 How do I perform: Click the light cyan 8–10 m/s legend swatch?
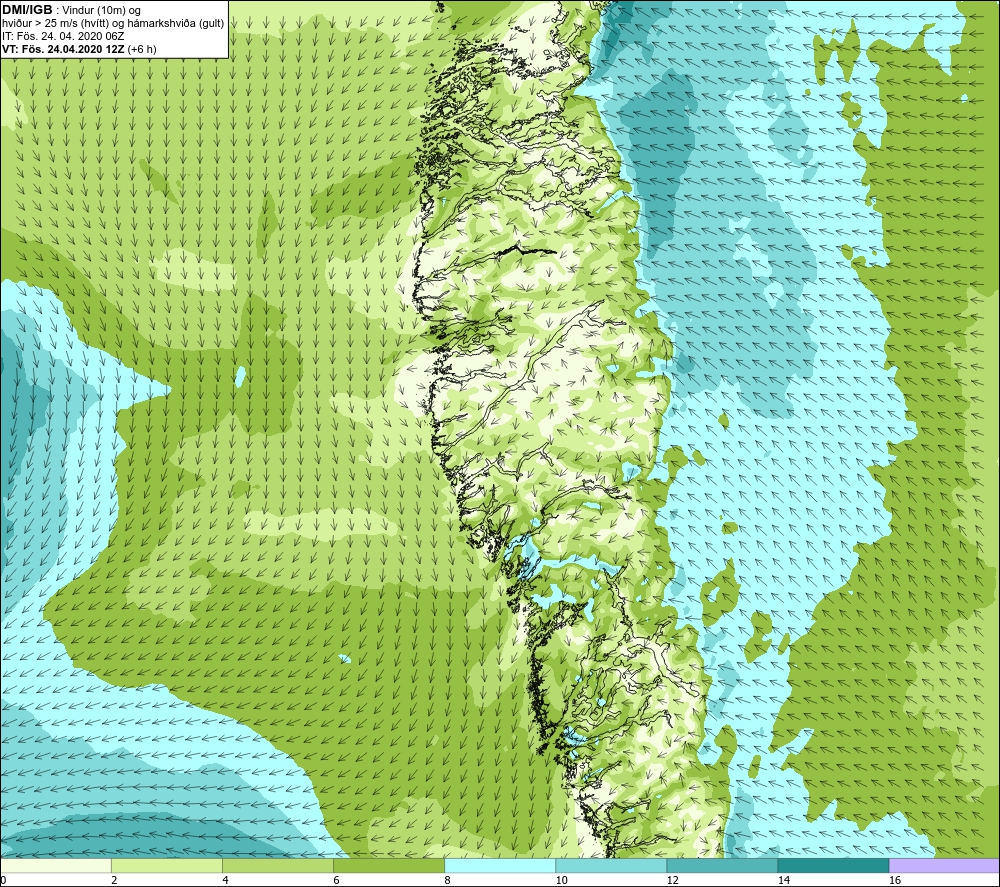click(500, 865)
